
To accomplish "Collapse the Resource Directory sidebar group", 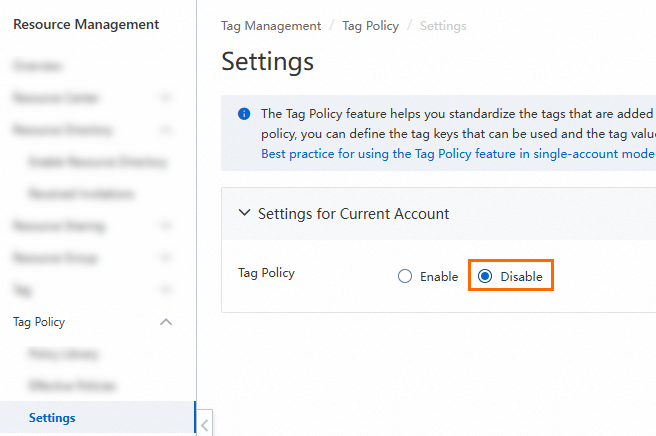I will coord(167,130).
